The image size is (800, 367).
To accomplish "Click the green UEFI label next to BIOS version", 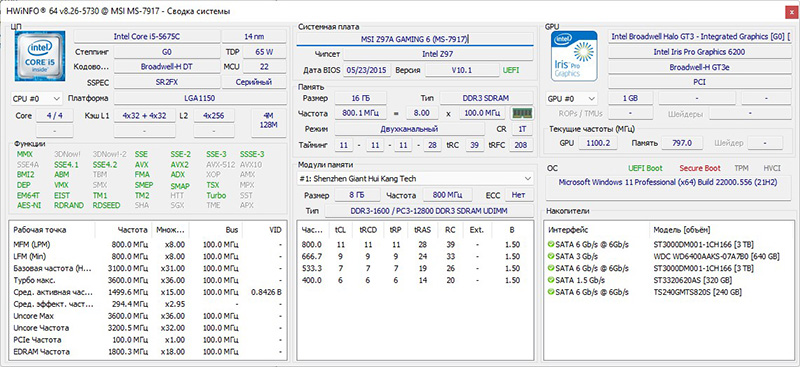I will click(511, 70).
